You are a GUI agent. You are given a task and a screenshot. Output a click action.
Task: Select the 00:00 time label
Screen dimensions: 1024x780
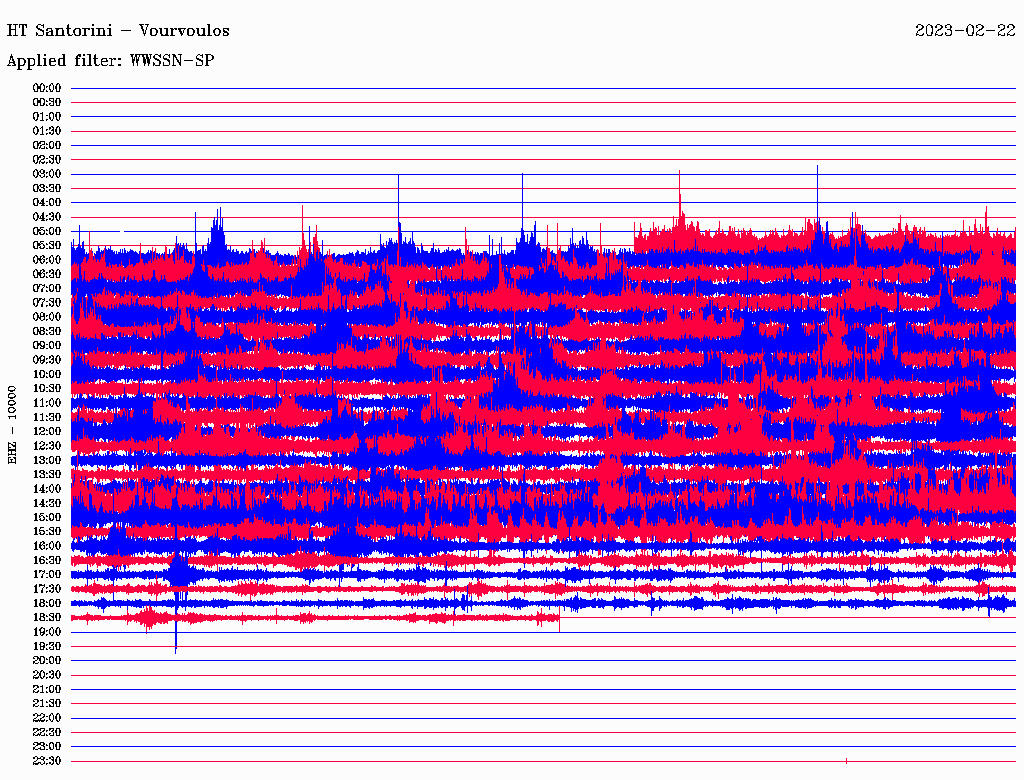[x=47, y=88]
